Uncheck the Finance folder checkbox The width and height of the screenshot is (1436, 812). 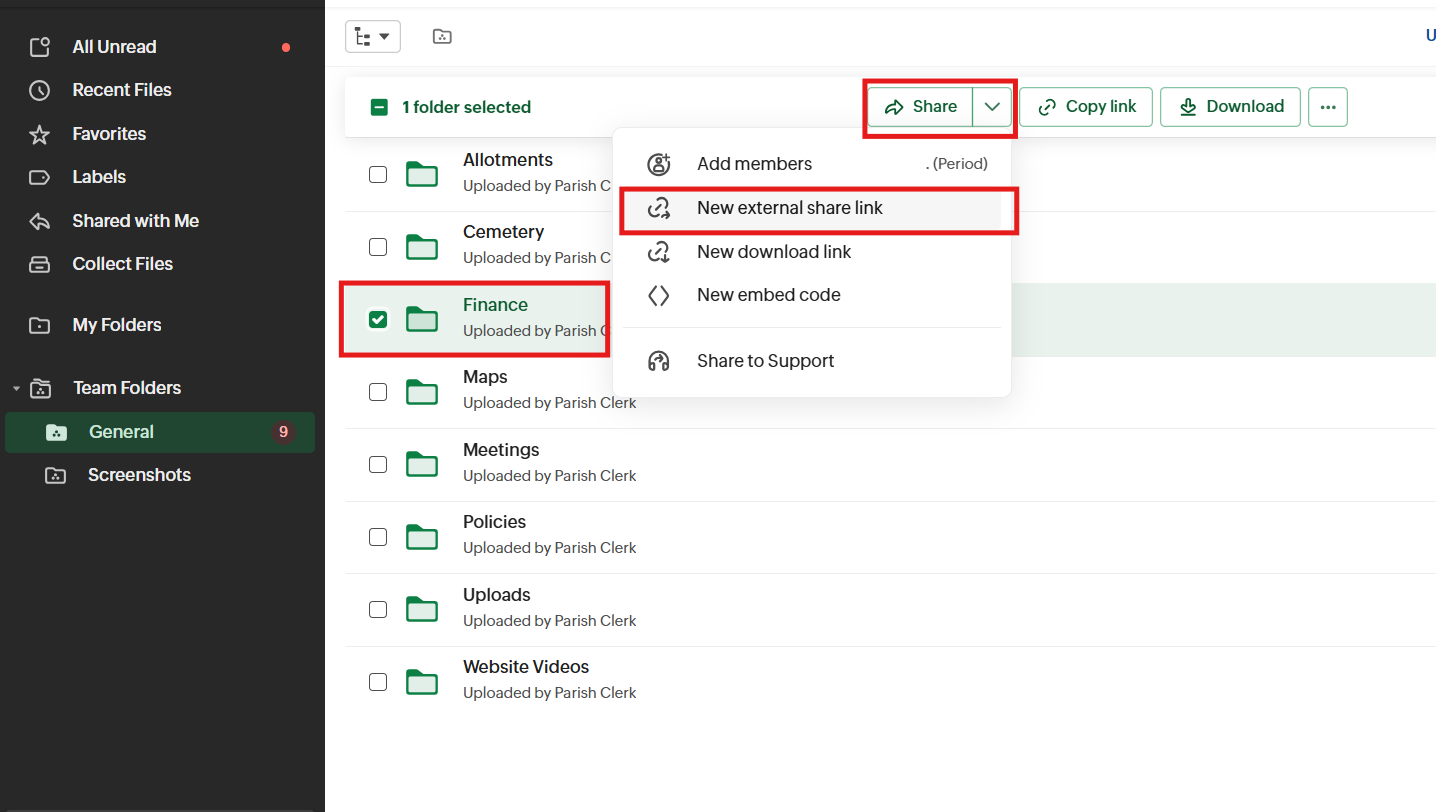pos(378,320)
